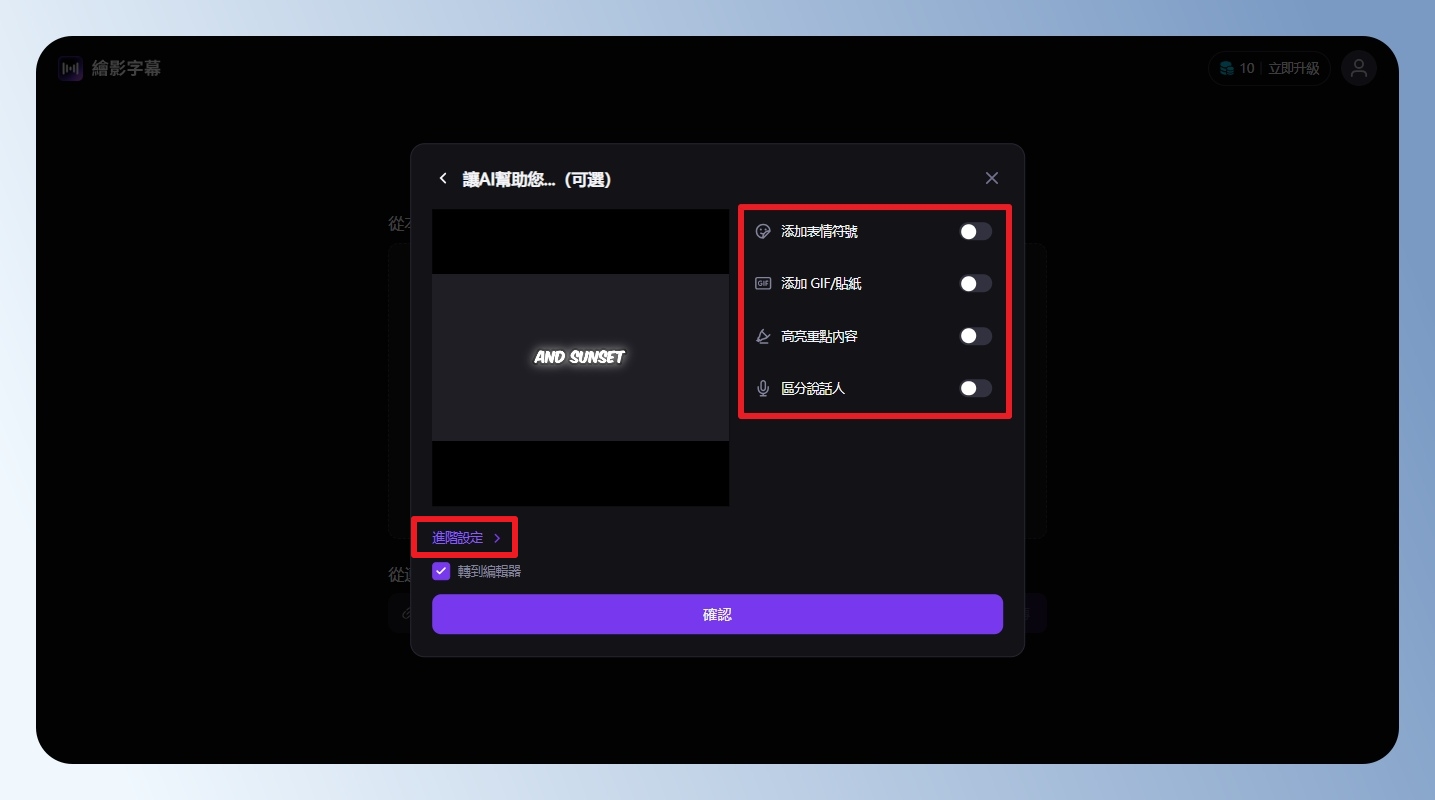1435x800 pixels.
Task: Enable the 添加表情符號 toggle switch
Action: pos(975,232)
